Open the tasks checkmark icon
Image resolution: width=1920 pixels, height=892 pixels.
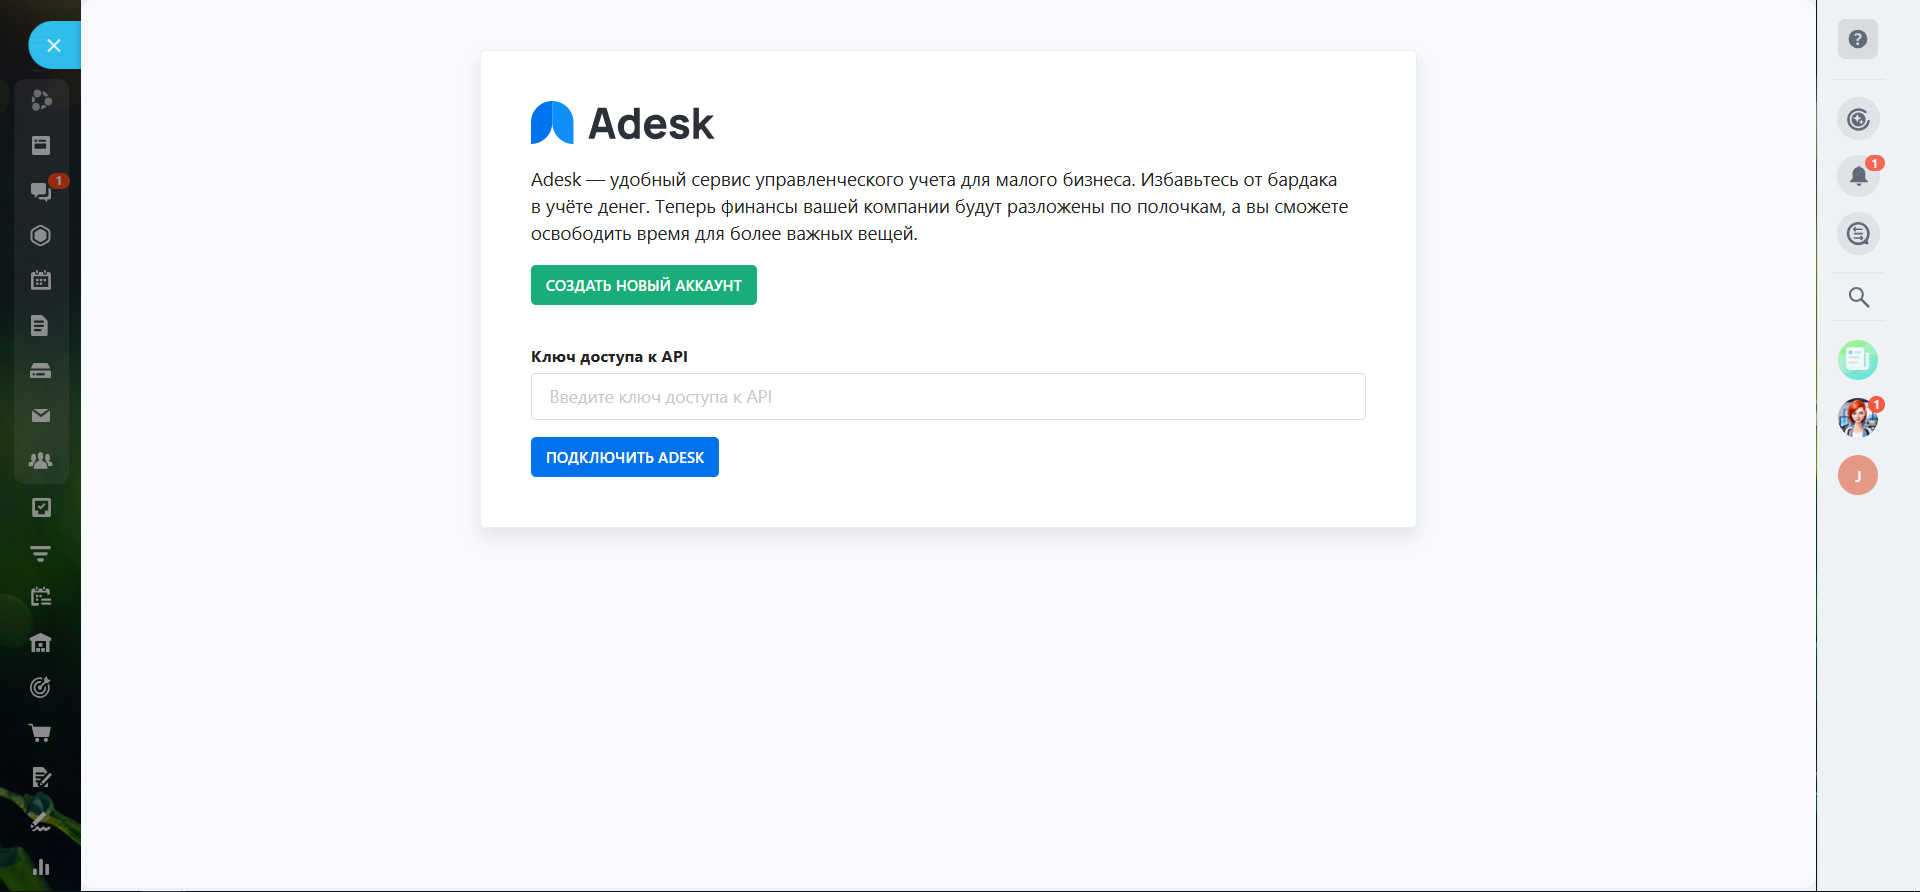click(41, 507)
